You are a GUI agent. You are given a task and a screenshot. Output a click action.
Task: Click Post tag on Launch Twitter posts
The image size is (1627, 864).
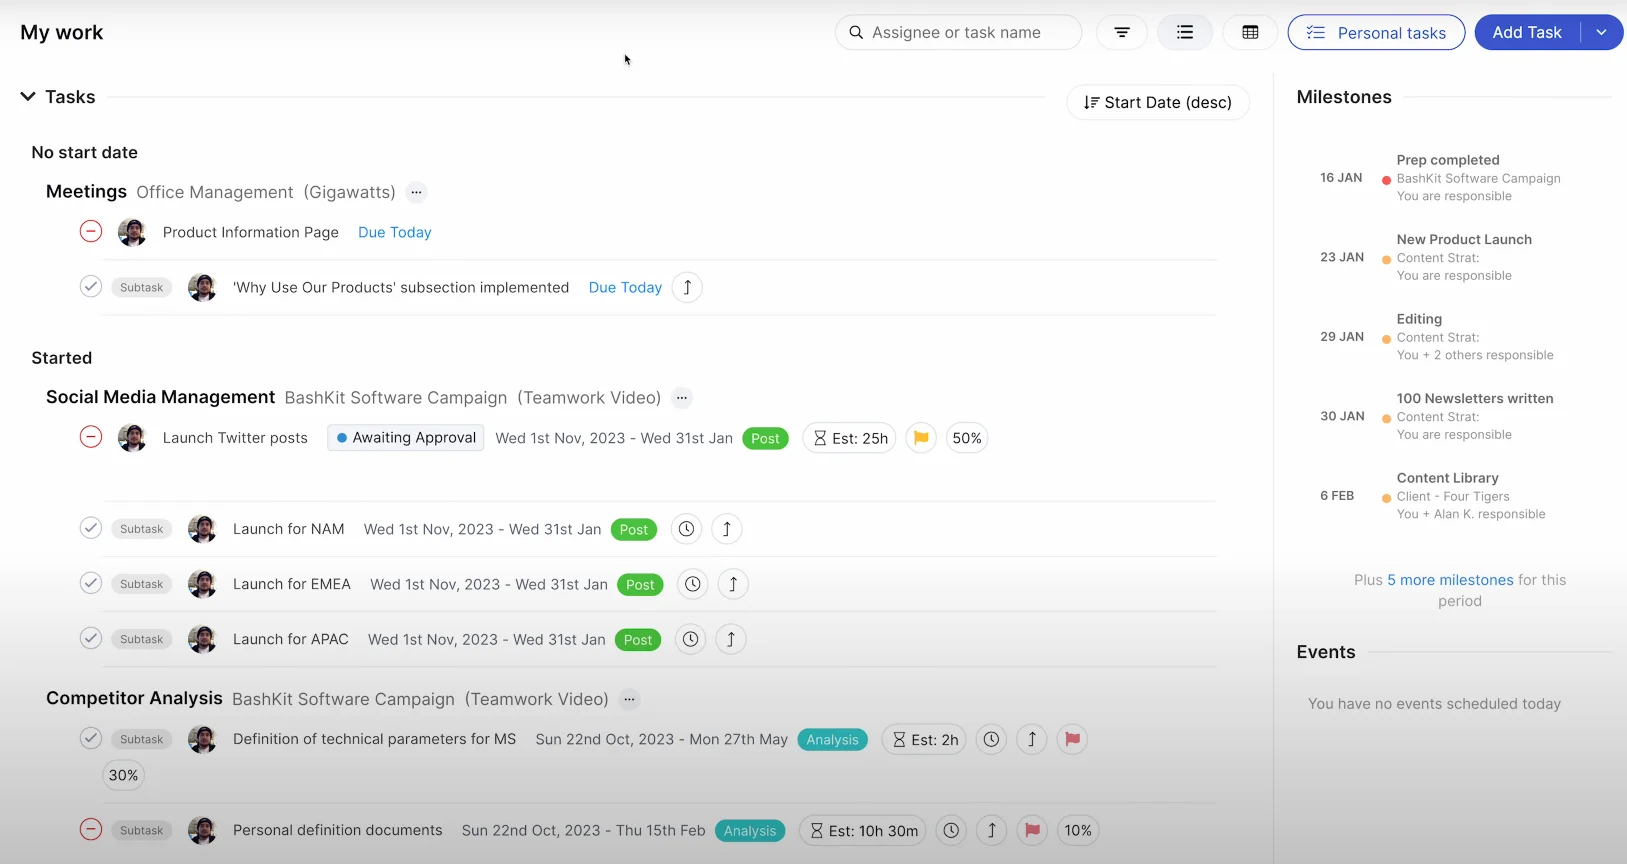tap(765, 439)
